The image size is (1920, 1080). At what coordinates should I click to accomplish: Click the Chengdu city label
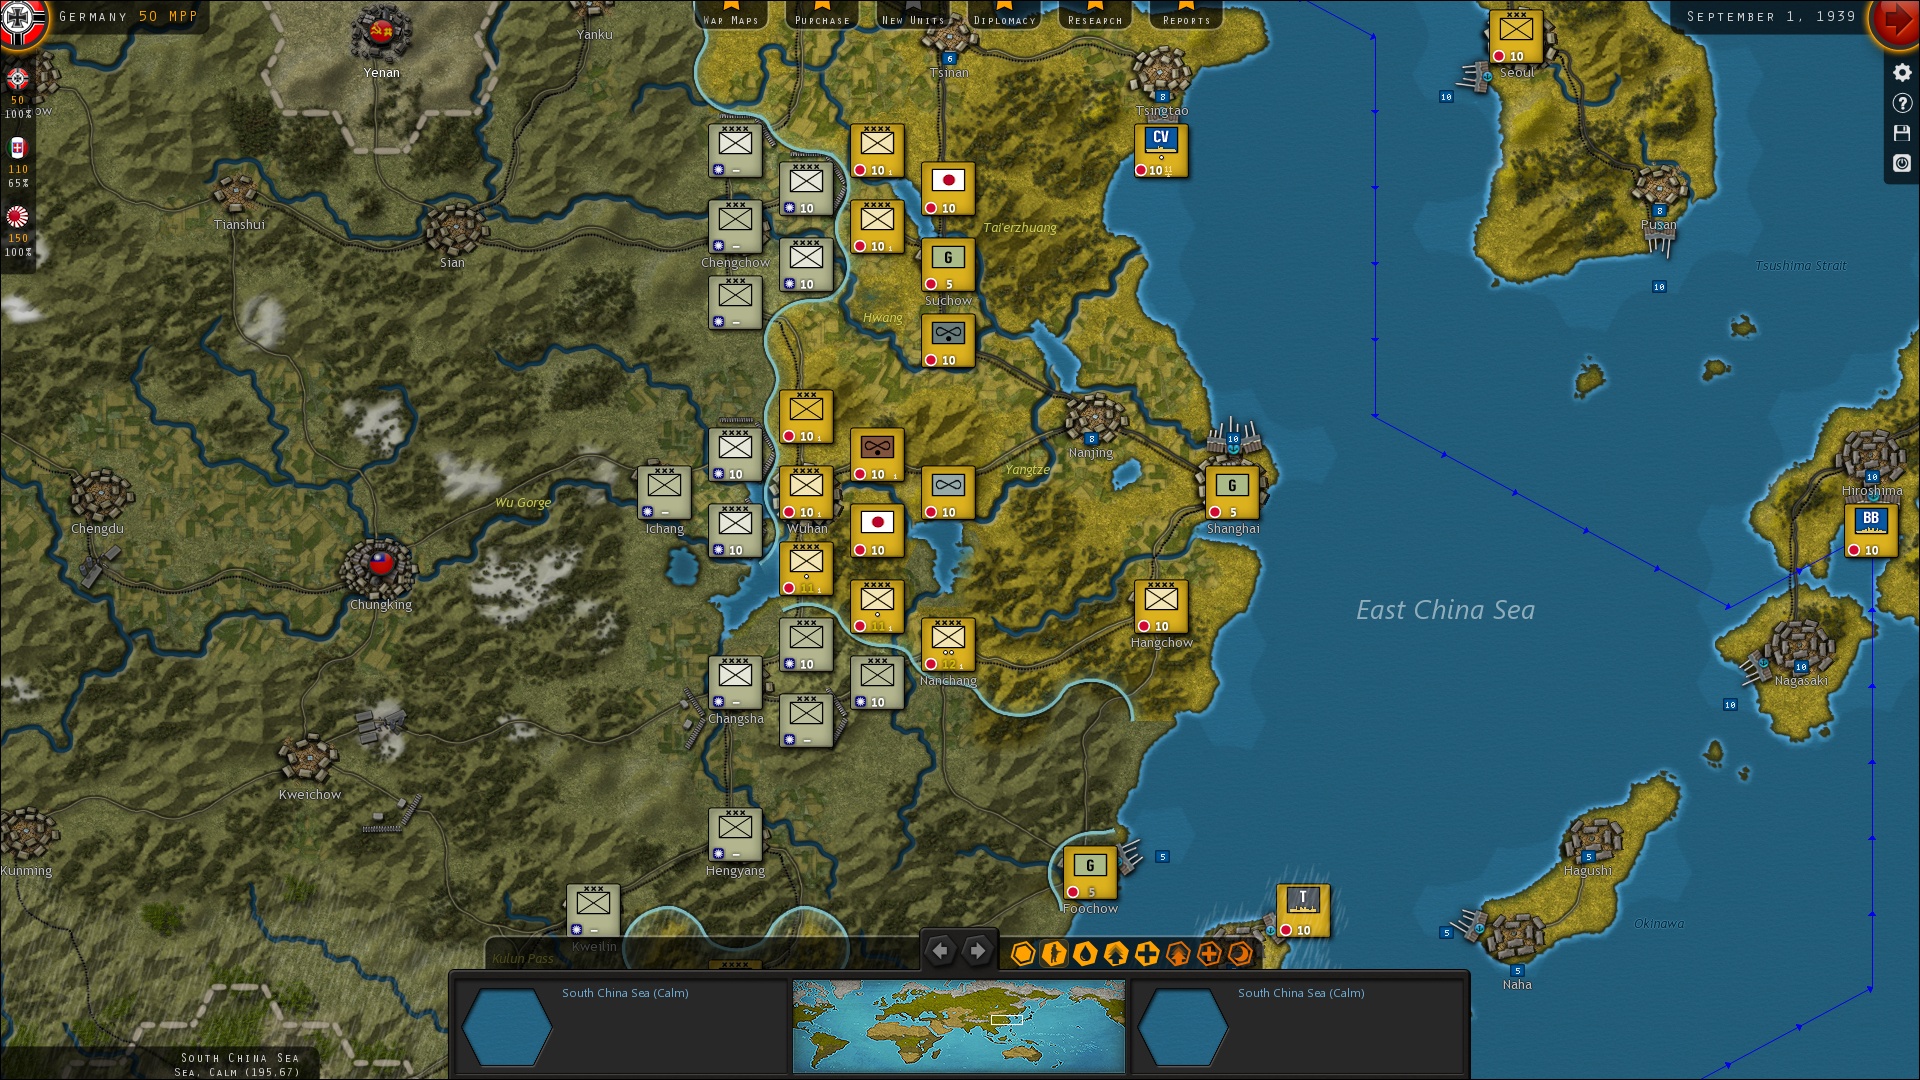(x=98, y=529)
